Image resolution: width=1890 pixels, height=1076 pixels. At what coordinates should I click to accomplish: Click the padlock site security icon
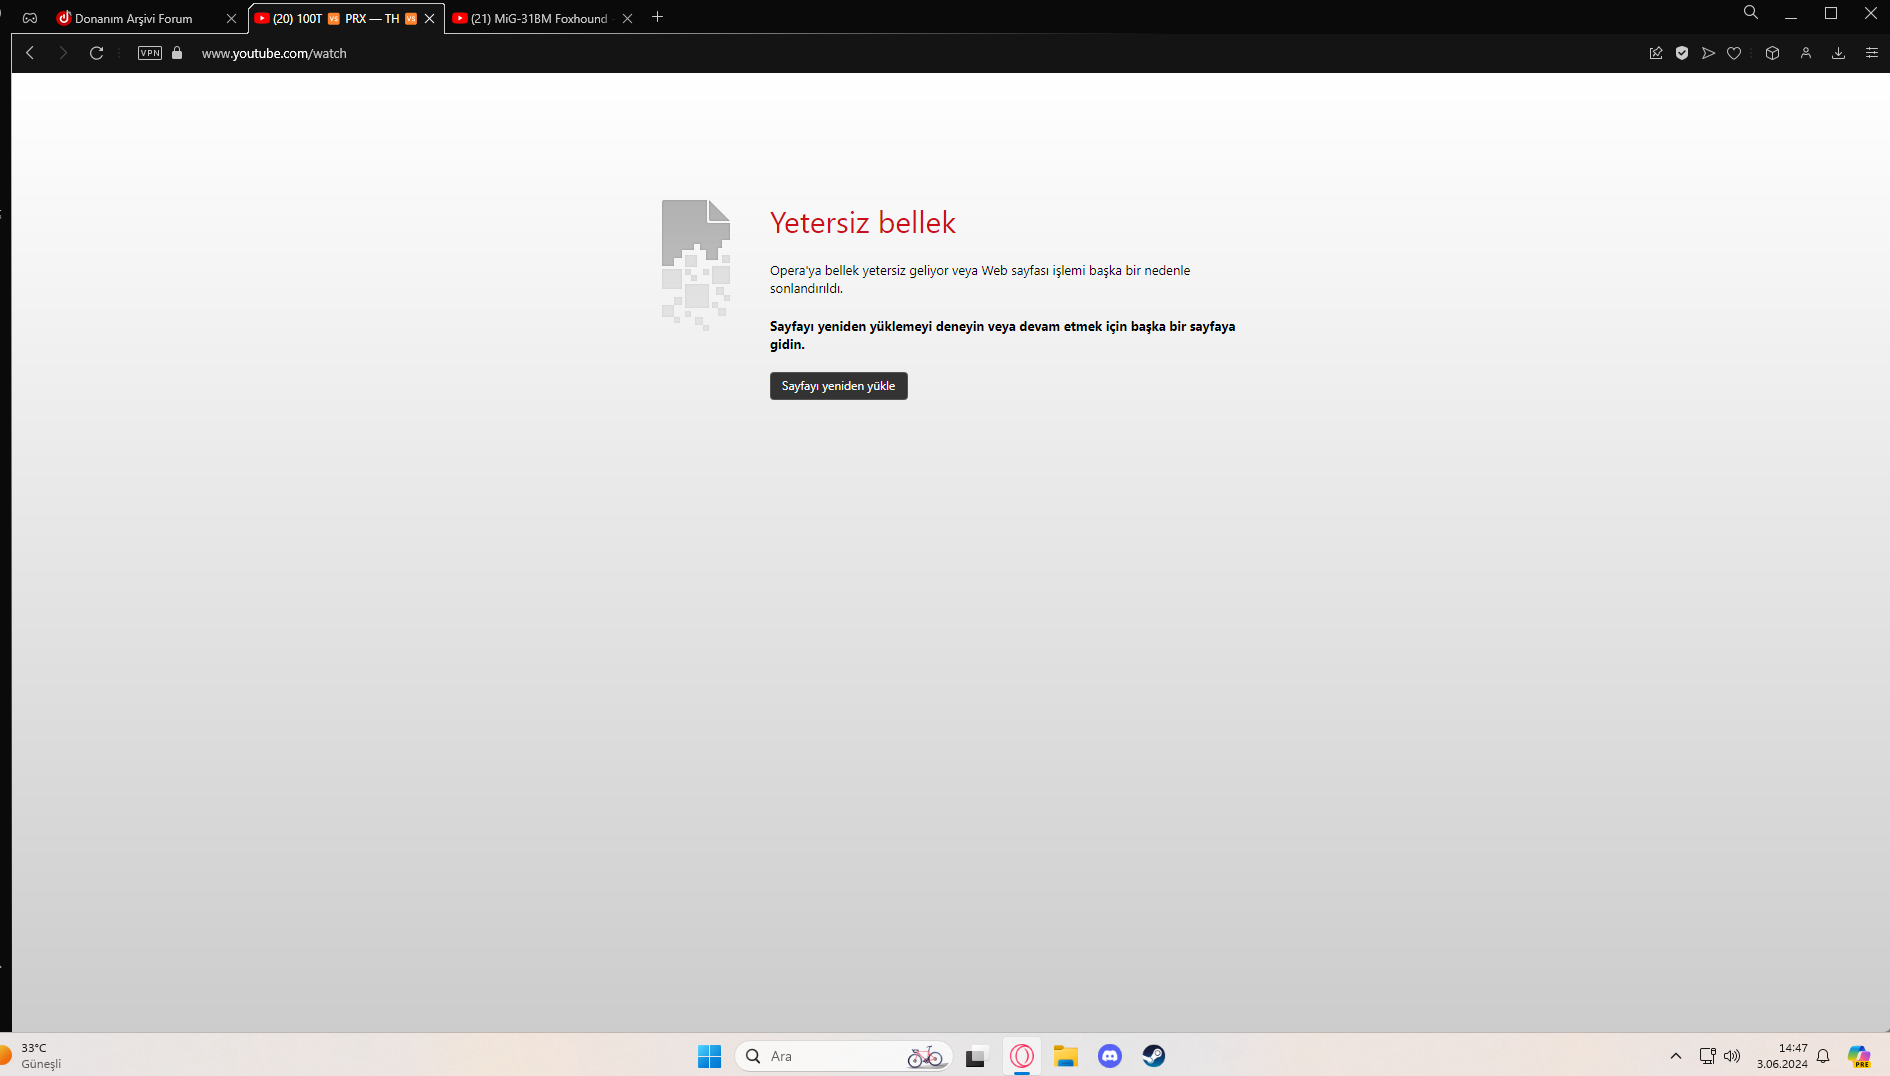[x=177, y=53]
